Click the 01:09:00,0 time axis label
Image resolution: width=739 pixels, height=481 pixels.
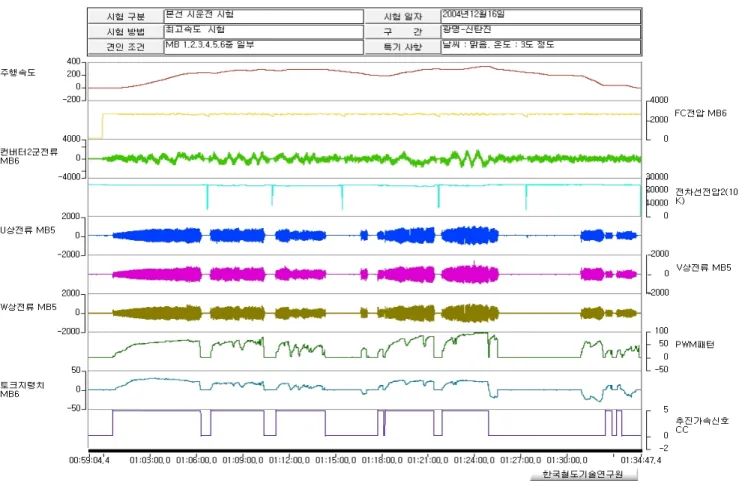[x=243, y=460]
